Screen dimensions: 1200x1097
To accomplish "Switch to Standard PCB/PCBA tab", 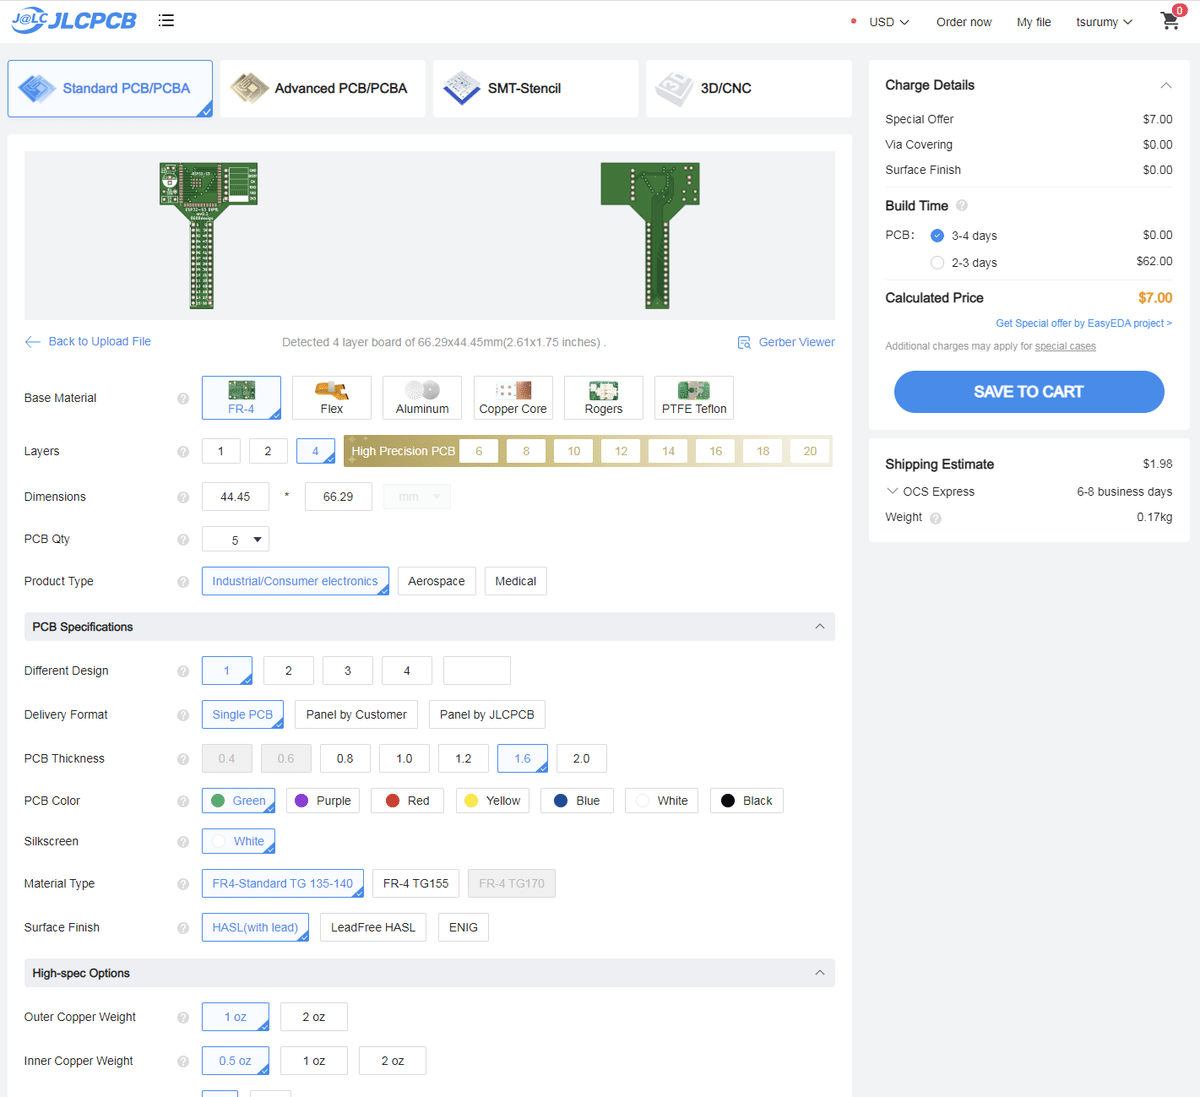I will (x=110, y=88).
